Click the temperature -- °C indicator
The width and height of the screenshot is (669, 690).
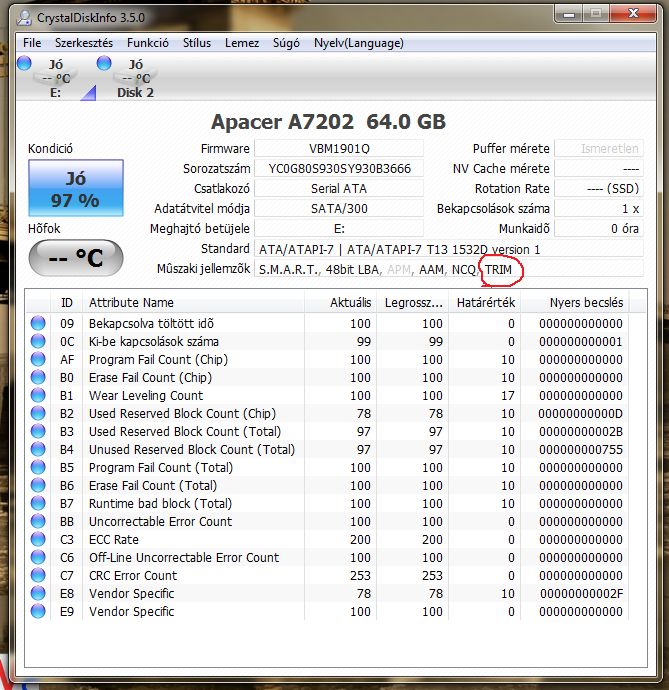(x=76, y=258)
